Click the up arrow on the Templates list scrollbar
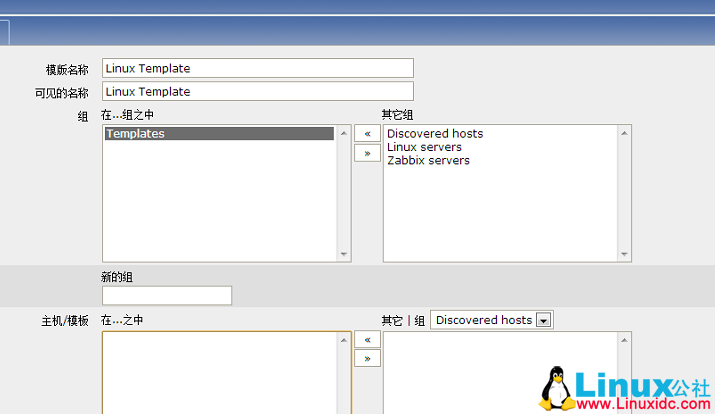Image resolution: width=715 pixels, height=414 pixels. (x=344, y=132)
